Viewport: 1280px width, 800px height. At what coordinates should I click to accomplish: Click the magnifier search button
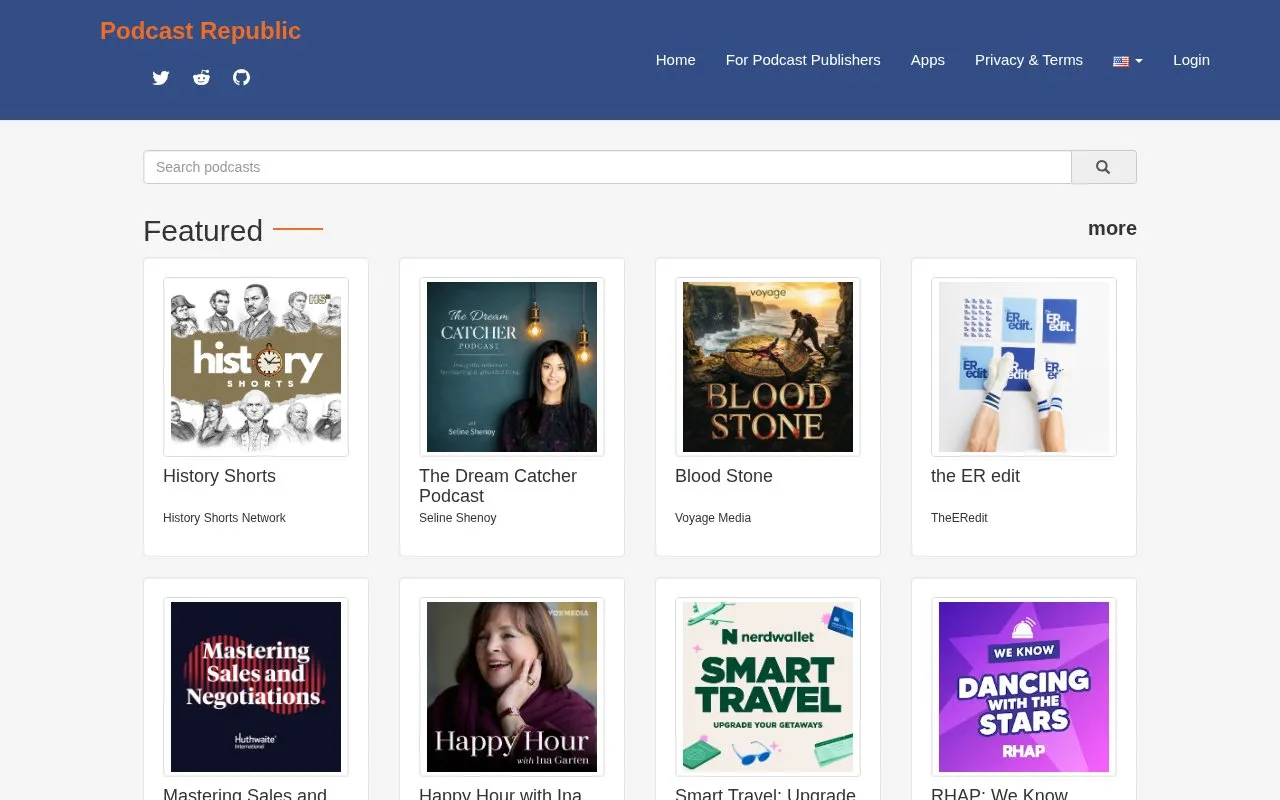point(1103,167)
